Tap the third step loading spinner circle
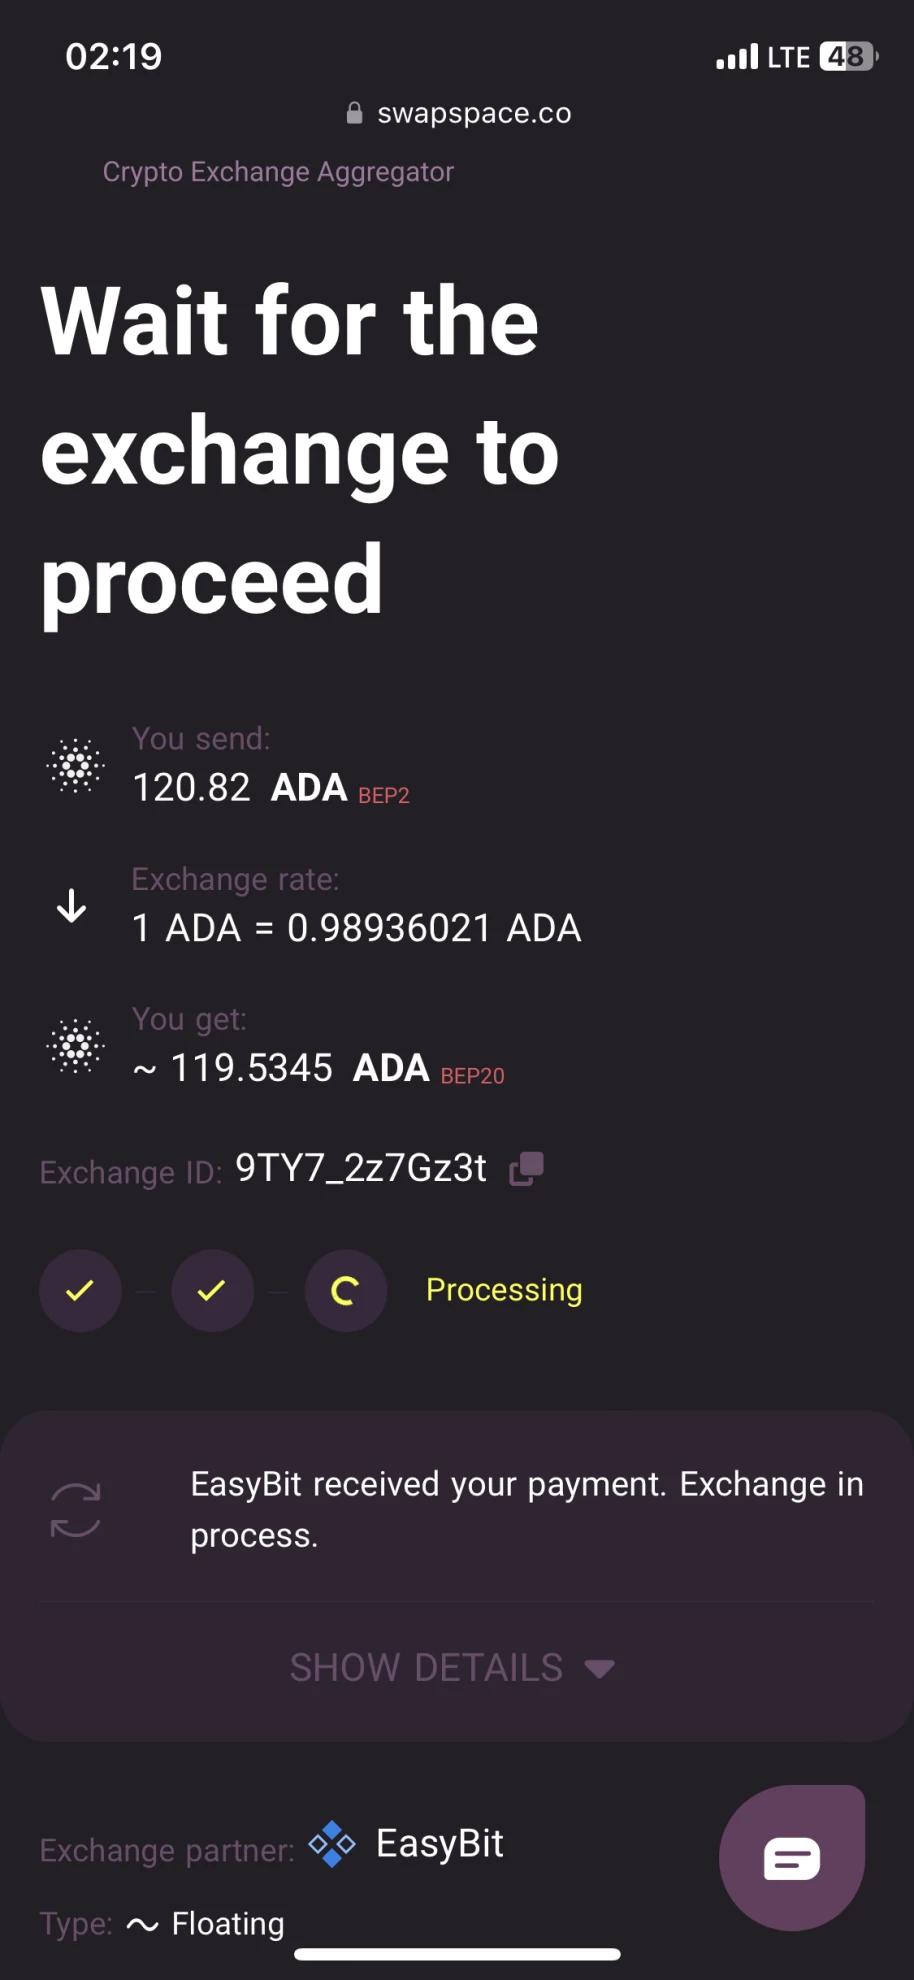This screenshot has height=1980, width=914. (345, 1290)
